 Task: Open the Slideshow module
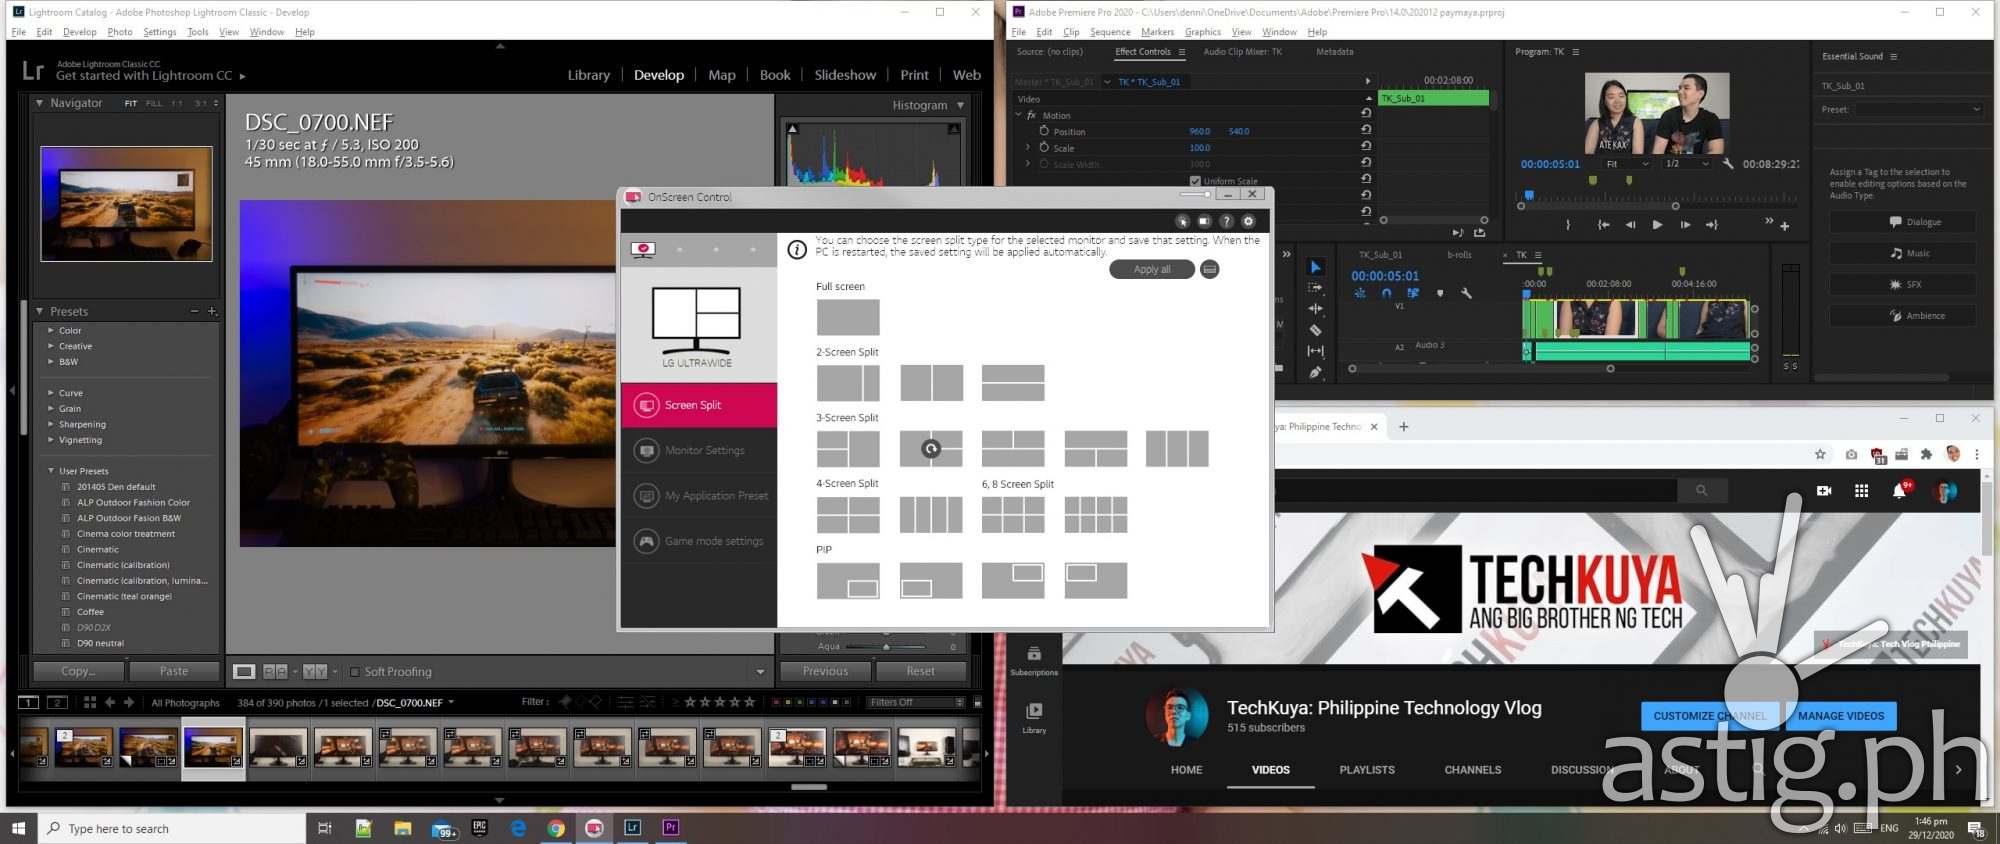[x=845, y=75]
